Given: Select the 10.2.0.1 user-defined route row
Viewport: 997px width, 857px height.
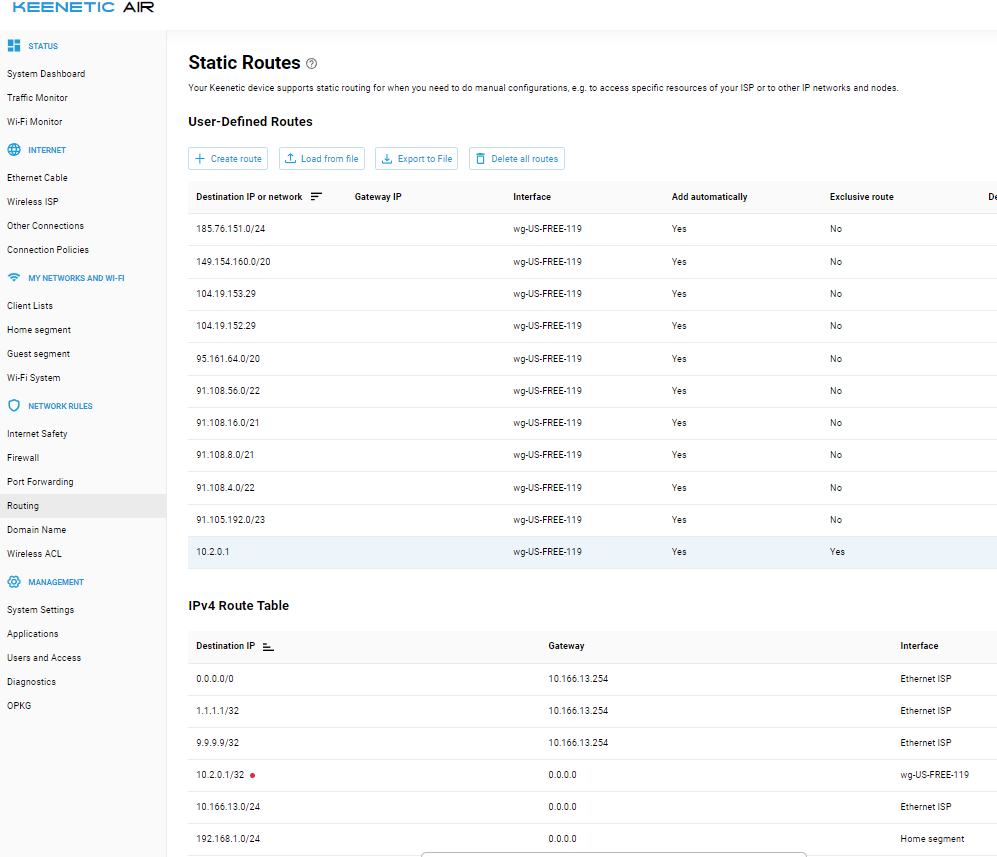Looking at the screenshot, I should pos(590,552).
